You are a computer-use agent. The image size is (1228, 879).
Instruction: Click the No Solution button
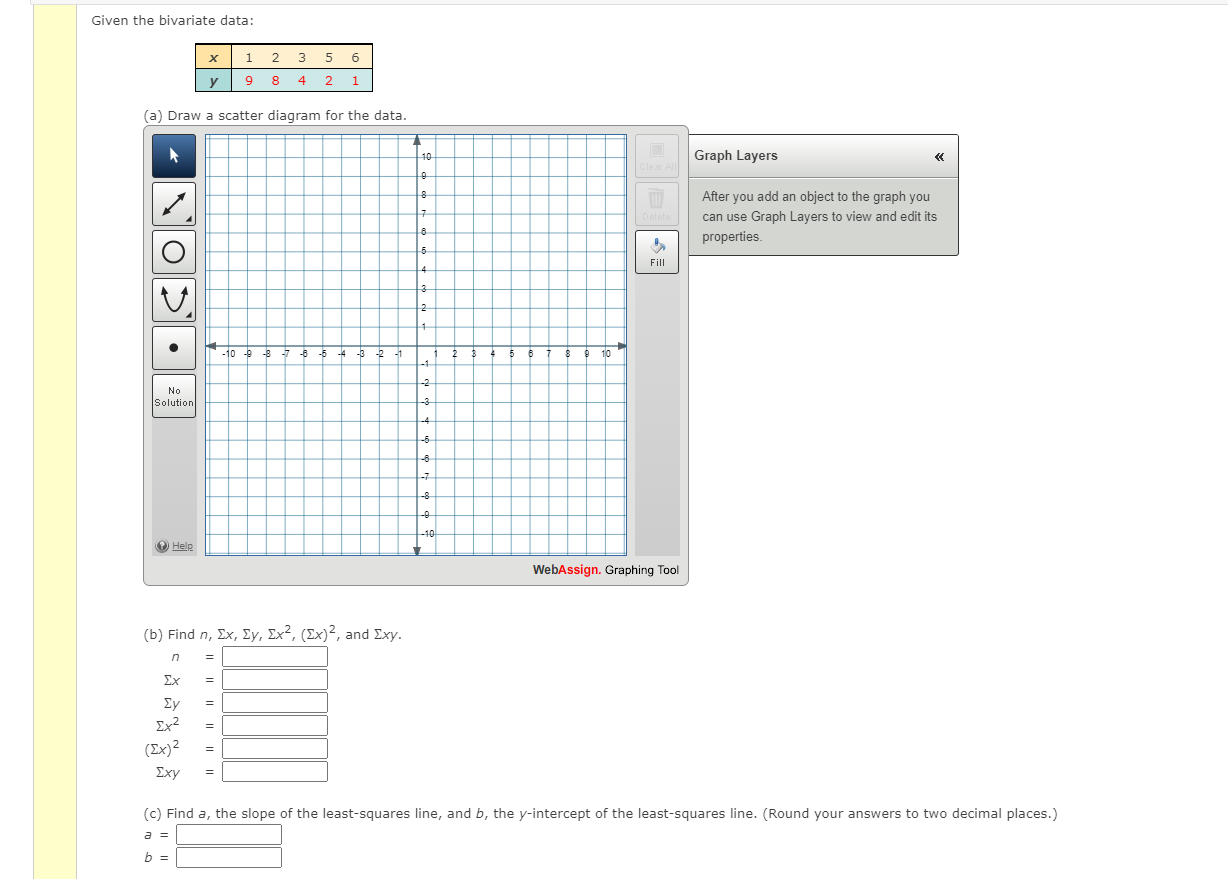click(x=173, y=394)
